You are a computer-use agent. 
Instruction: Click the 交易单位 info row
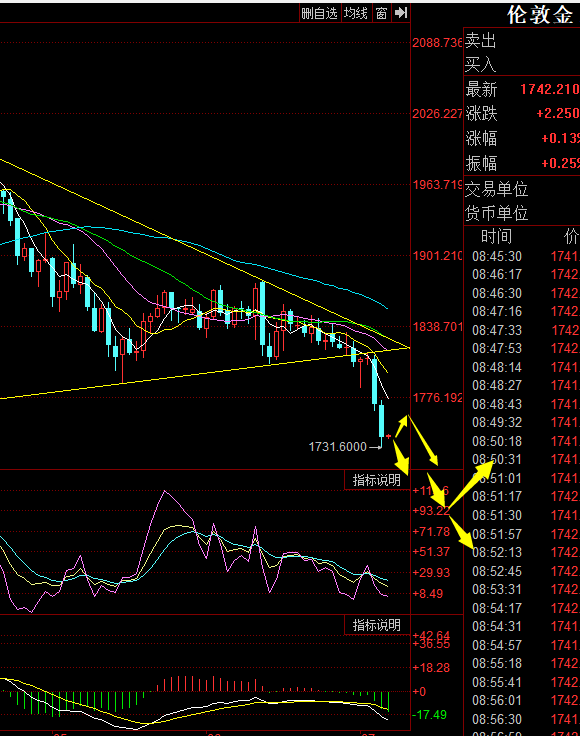pyautogui.click(x=522, y=189)
